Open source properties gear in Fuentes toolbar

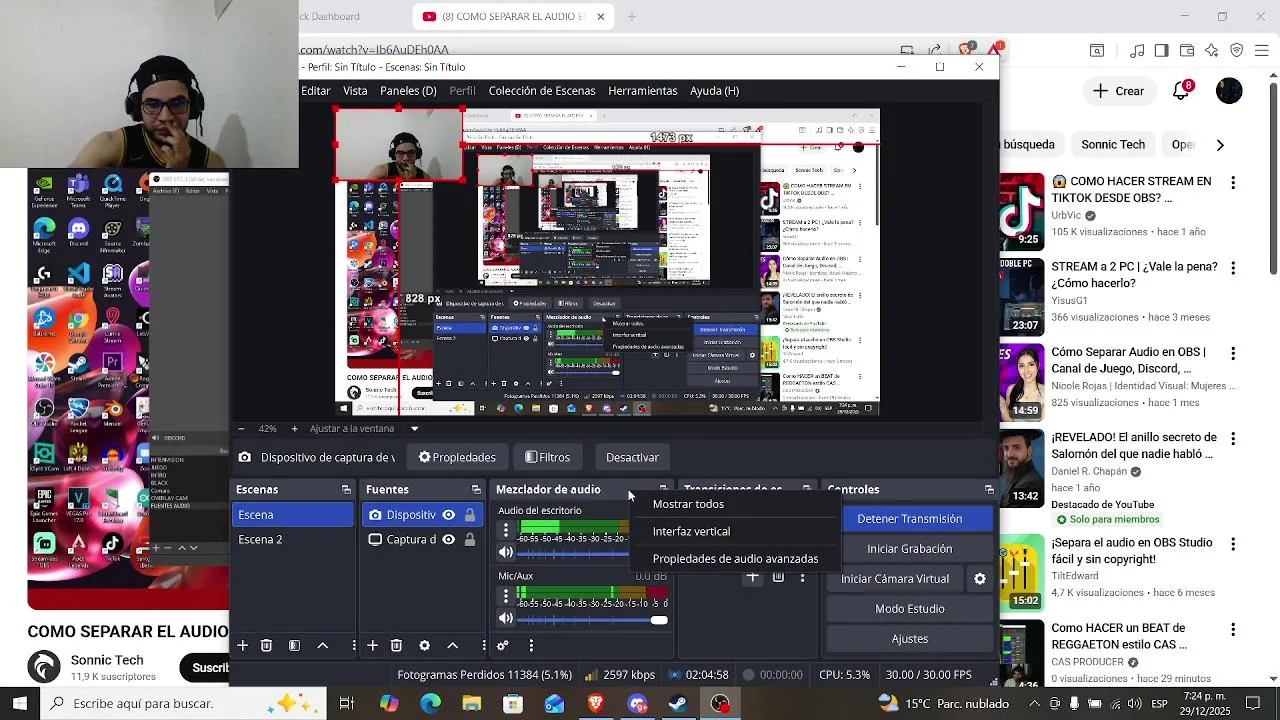(424, 646)
